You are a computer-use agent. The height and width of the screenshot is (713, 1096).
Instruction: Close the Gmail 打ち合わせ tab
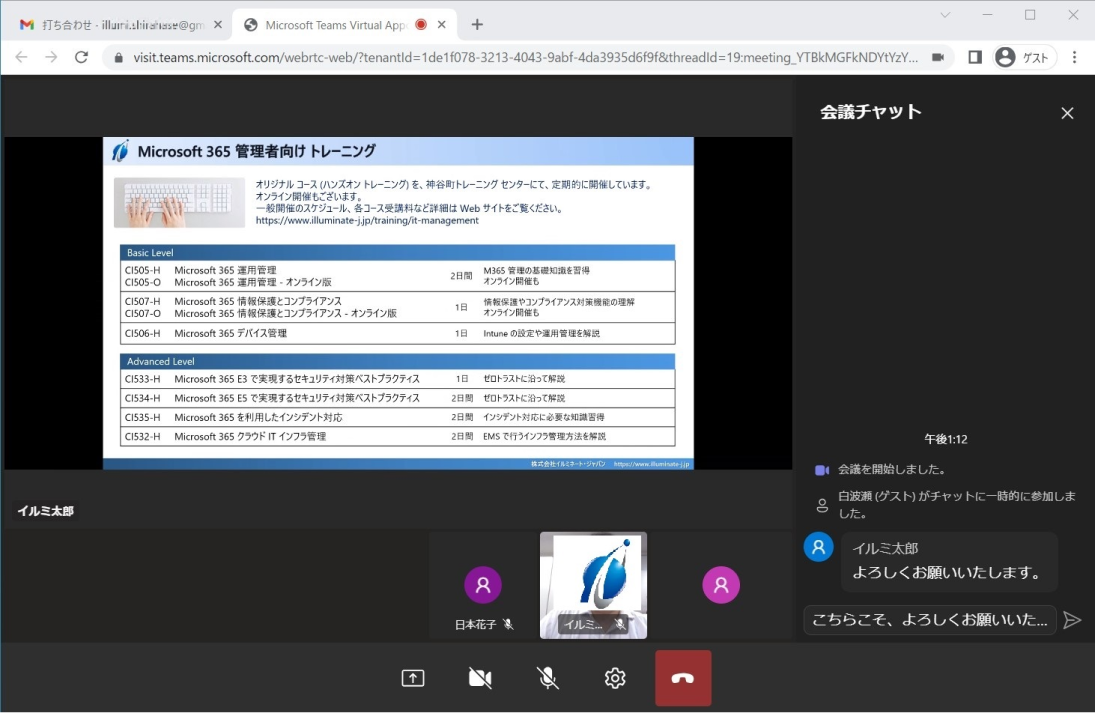point(217,25)
